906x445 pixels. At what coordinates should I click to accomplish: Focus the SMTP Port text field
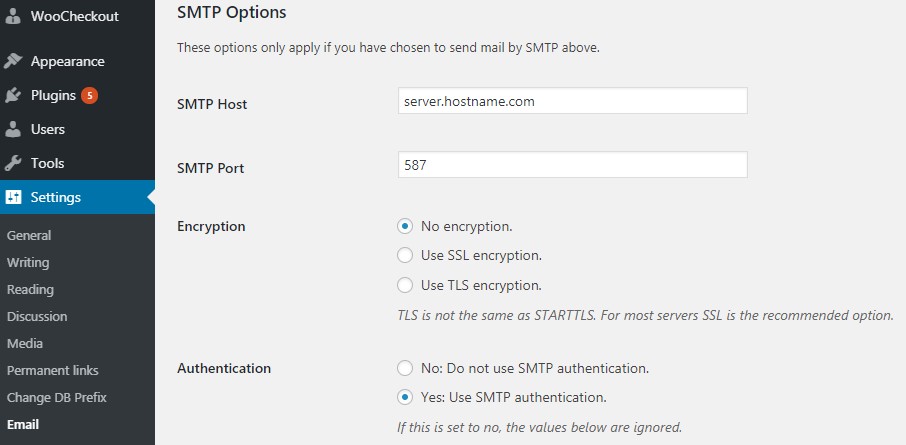click(572, 165)
